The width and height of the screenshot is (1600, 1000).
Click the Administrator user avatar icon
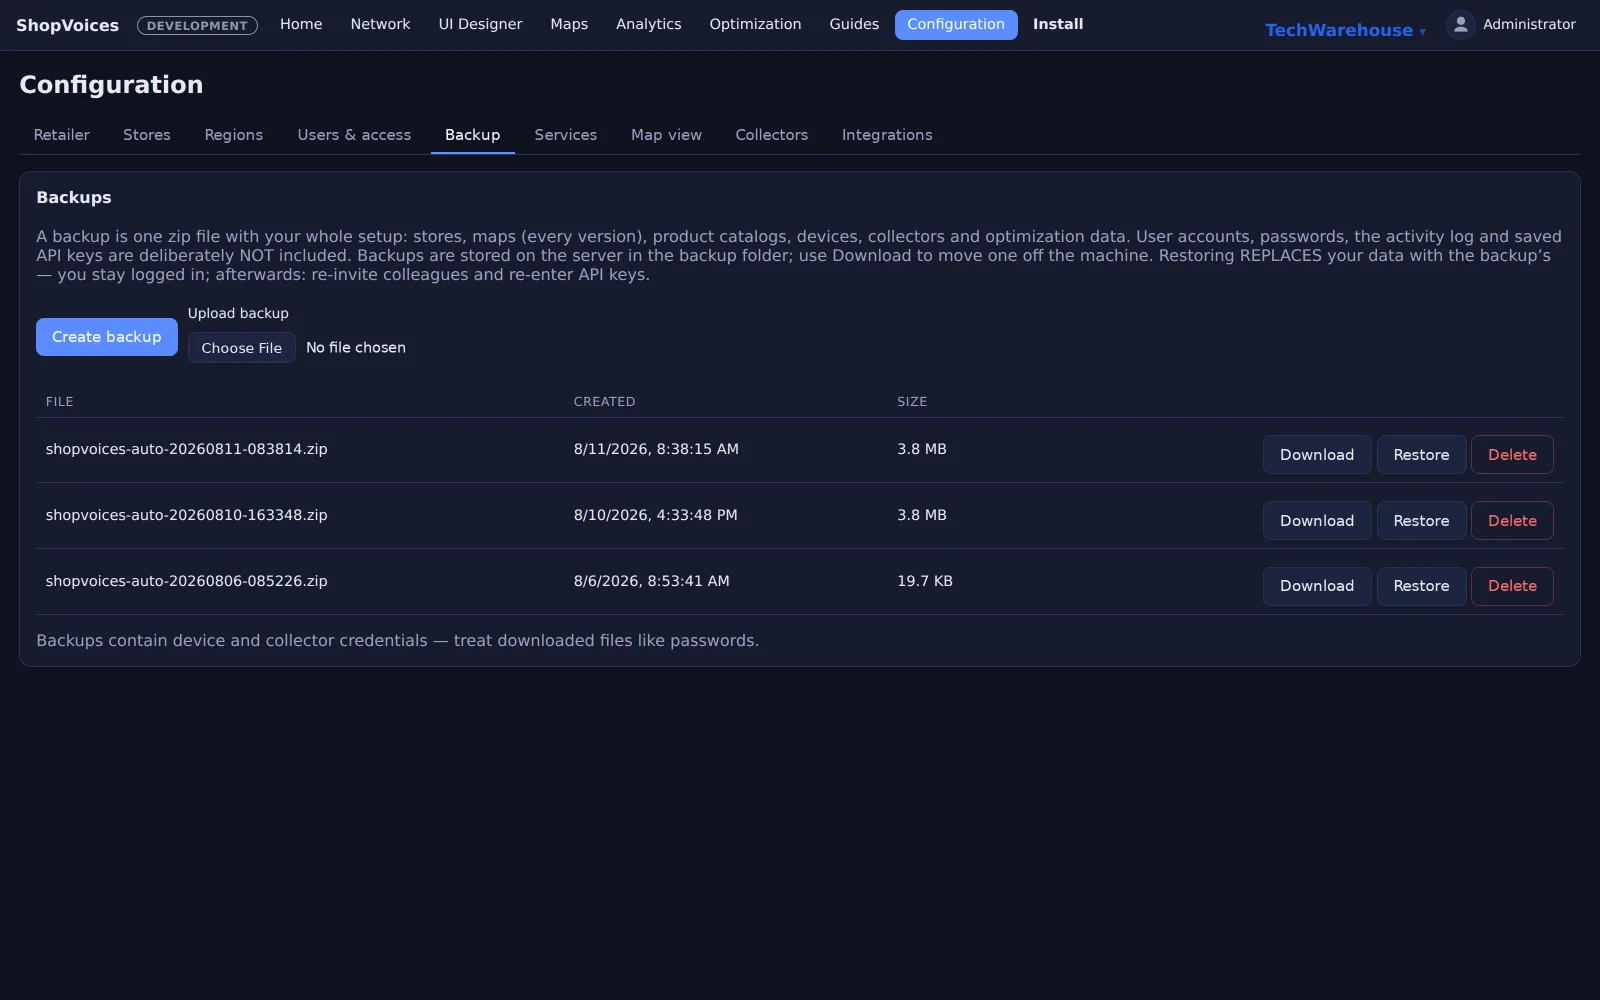click(1460, 25)
